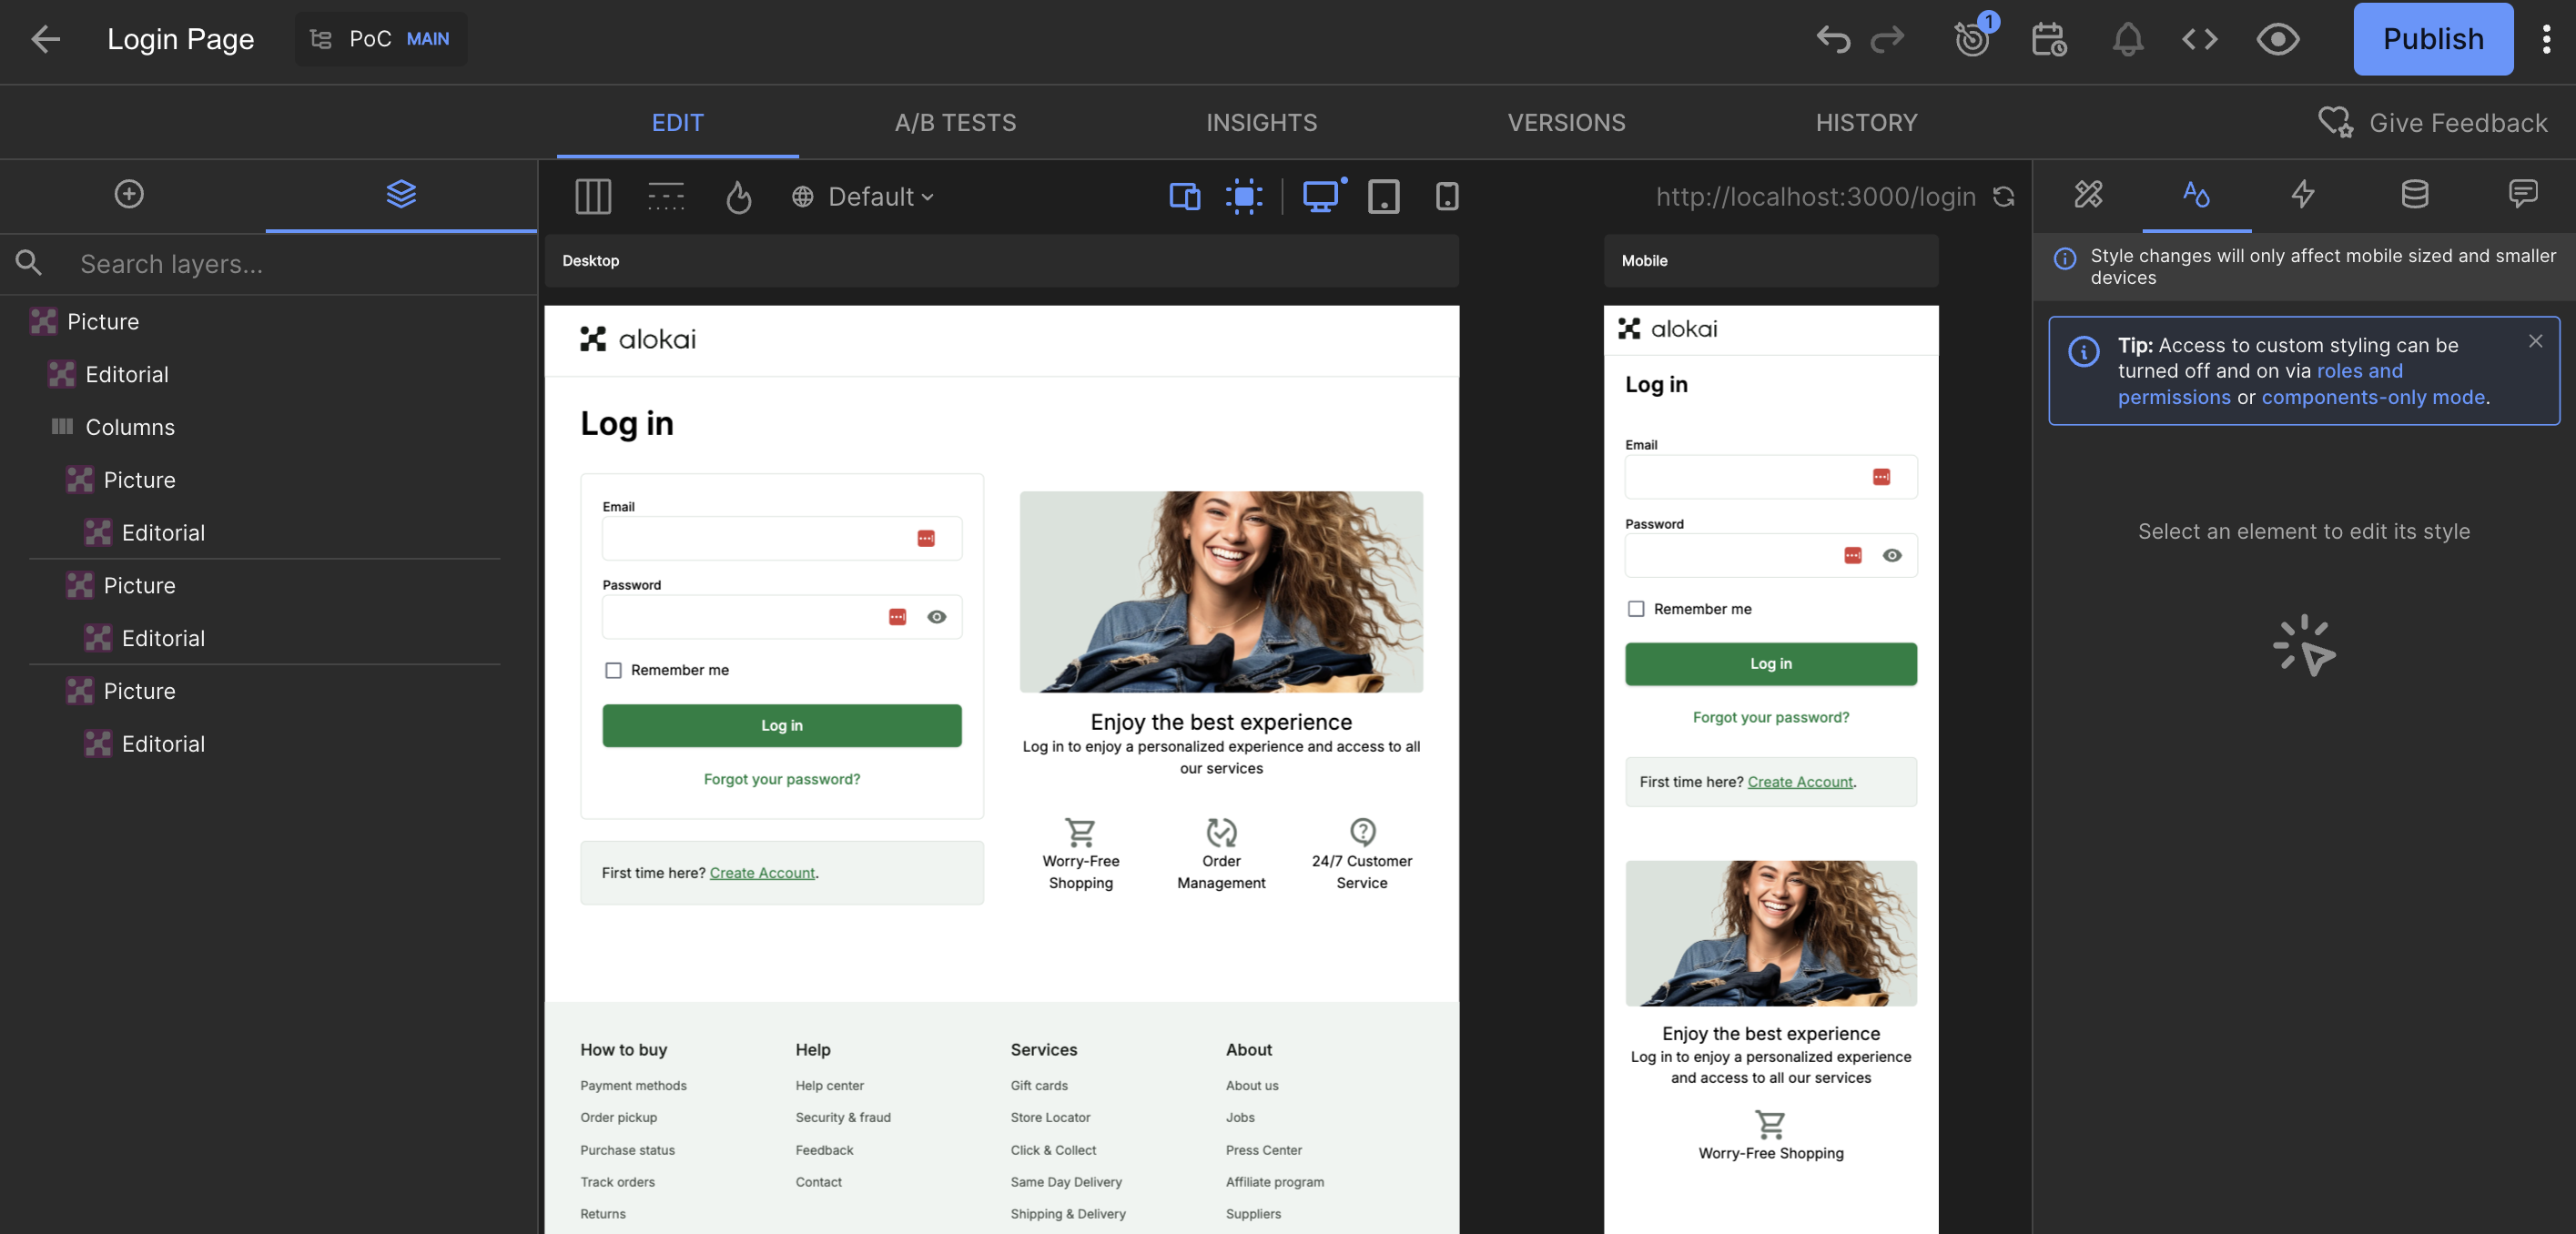This screenshot has width=2576, height=1234.
Task: Select the tablet breakpoint icon
Action: [x=1384, y=197]
